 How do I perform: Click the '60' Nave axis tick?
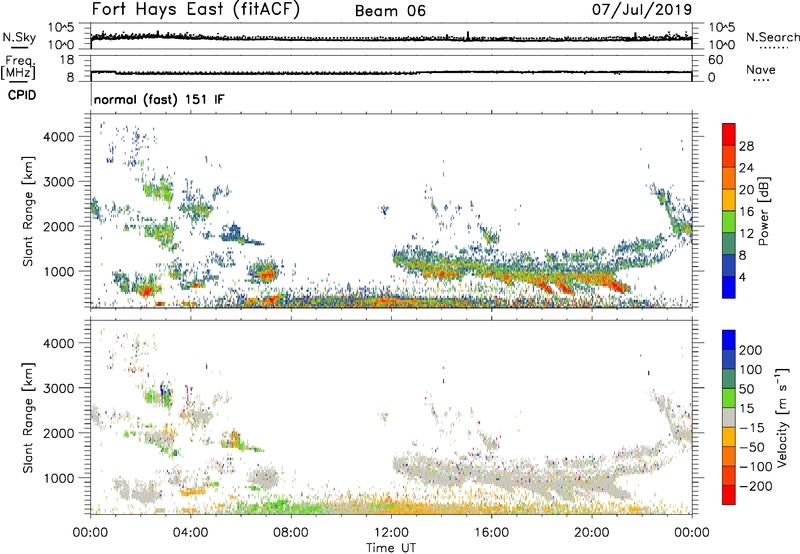click(x=715, y=60)
